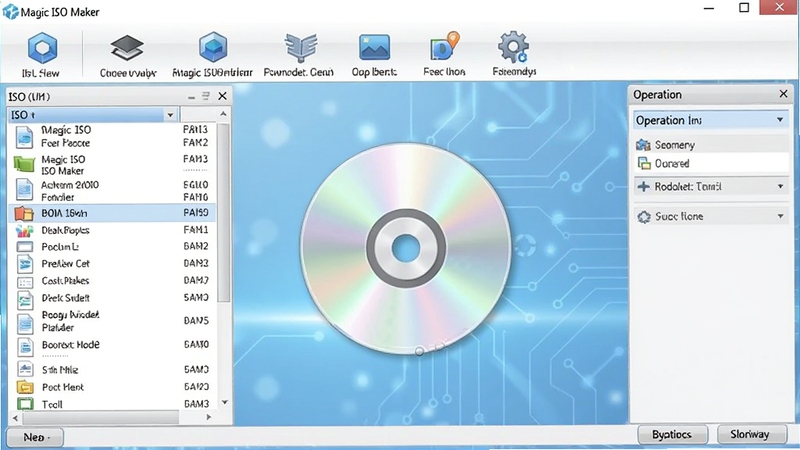Click the document icon beside 'Prefiew Cet'
Screen dimensions: 800x450
point(24,264)
